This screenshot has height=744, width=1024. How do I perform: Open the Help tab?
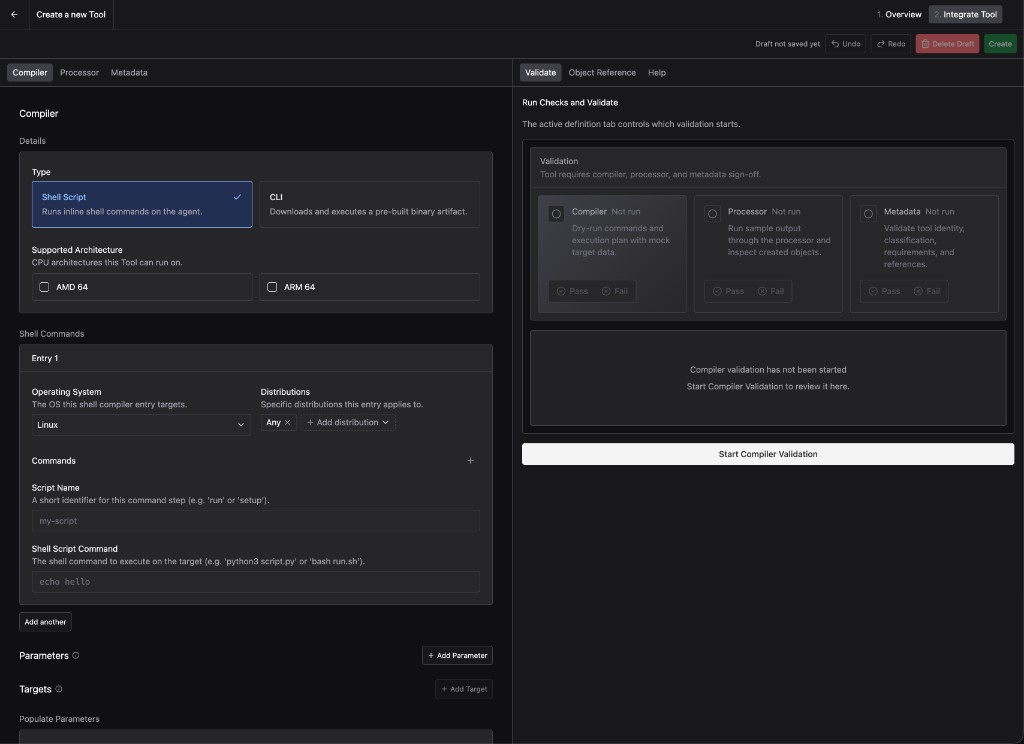657,73
